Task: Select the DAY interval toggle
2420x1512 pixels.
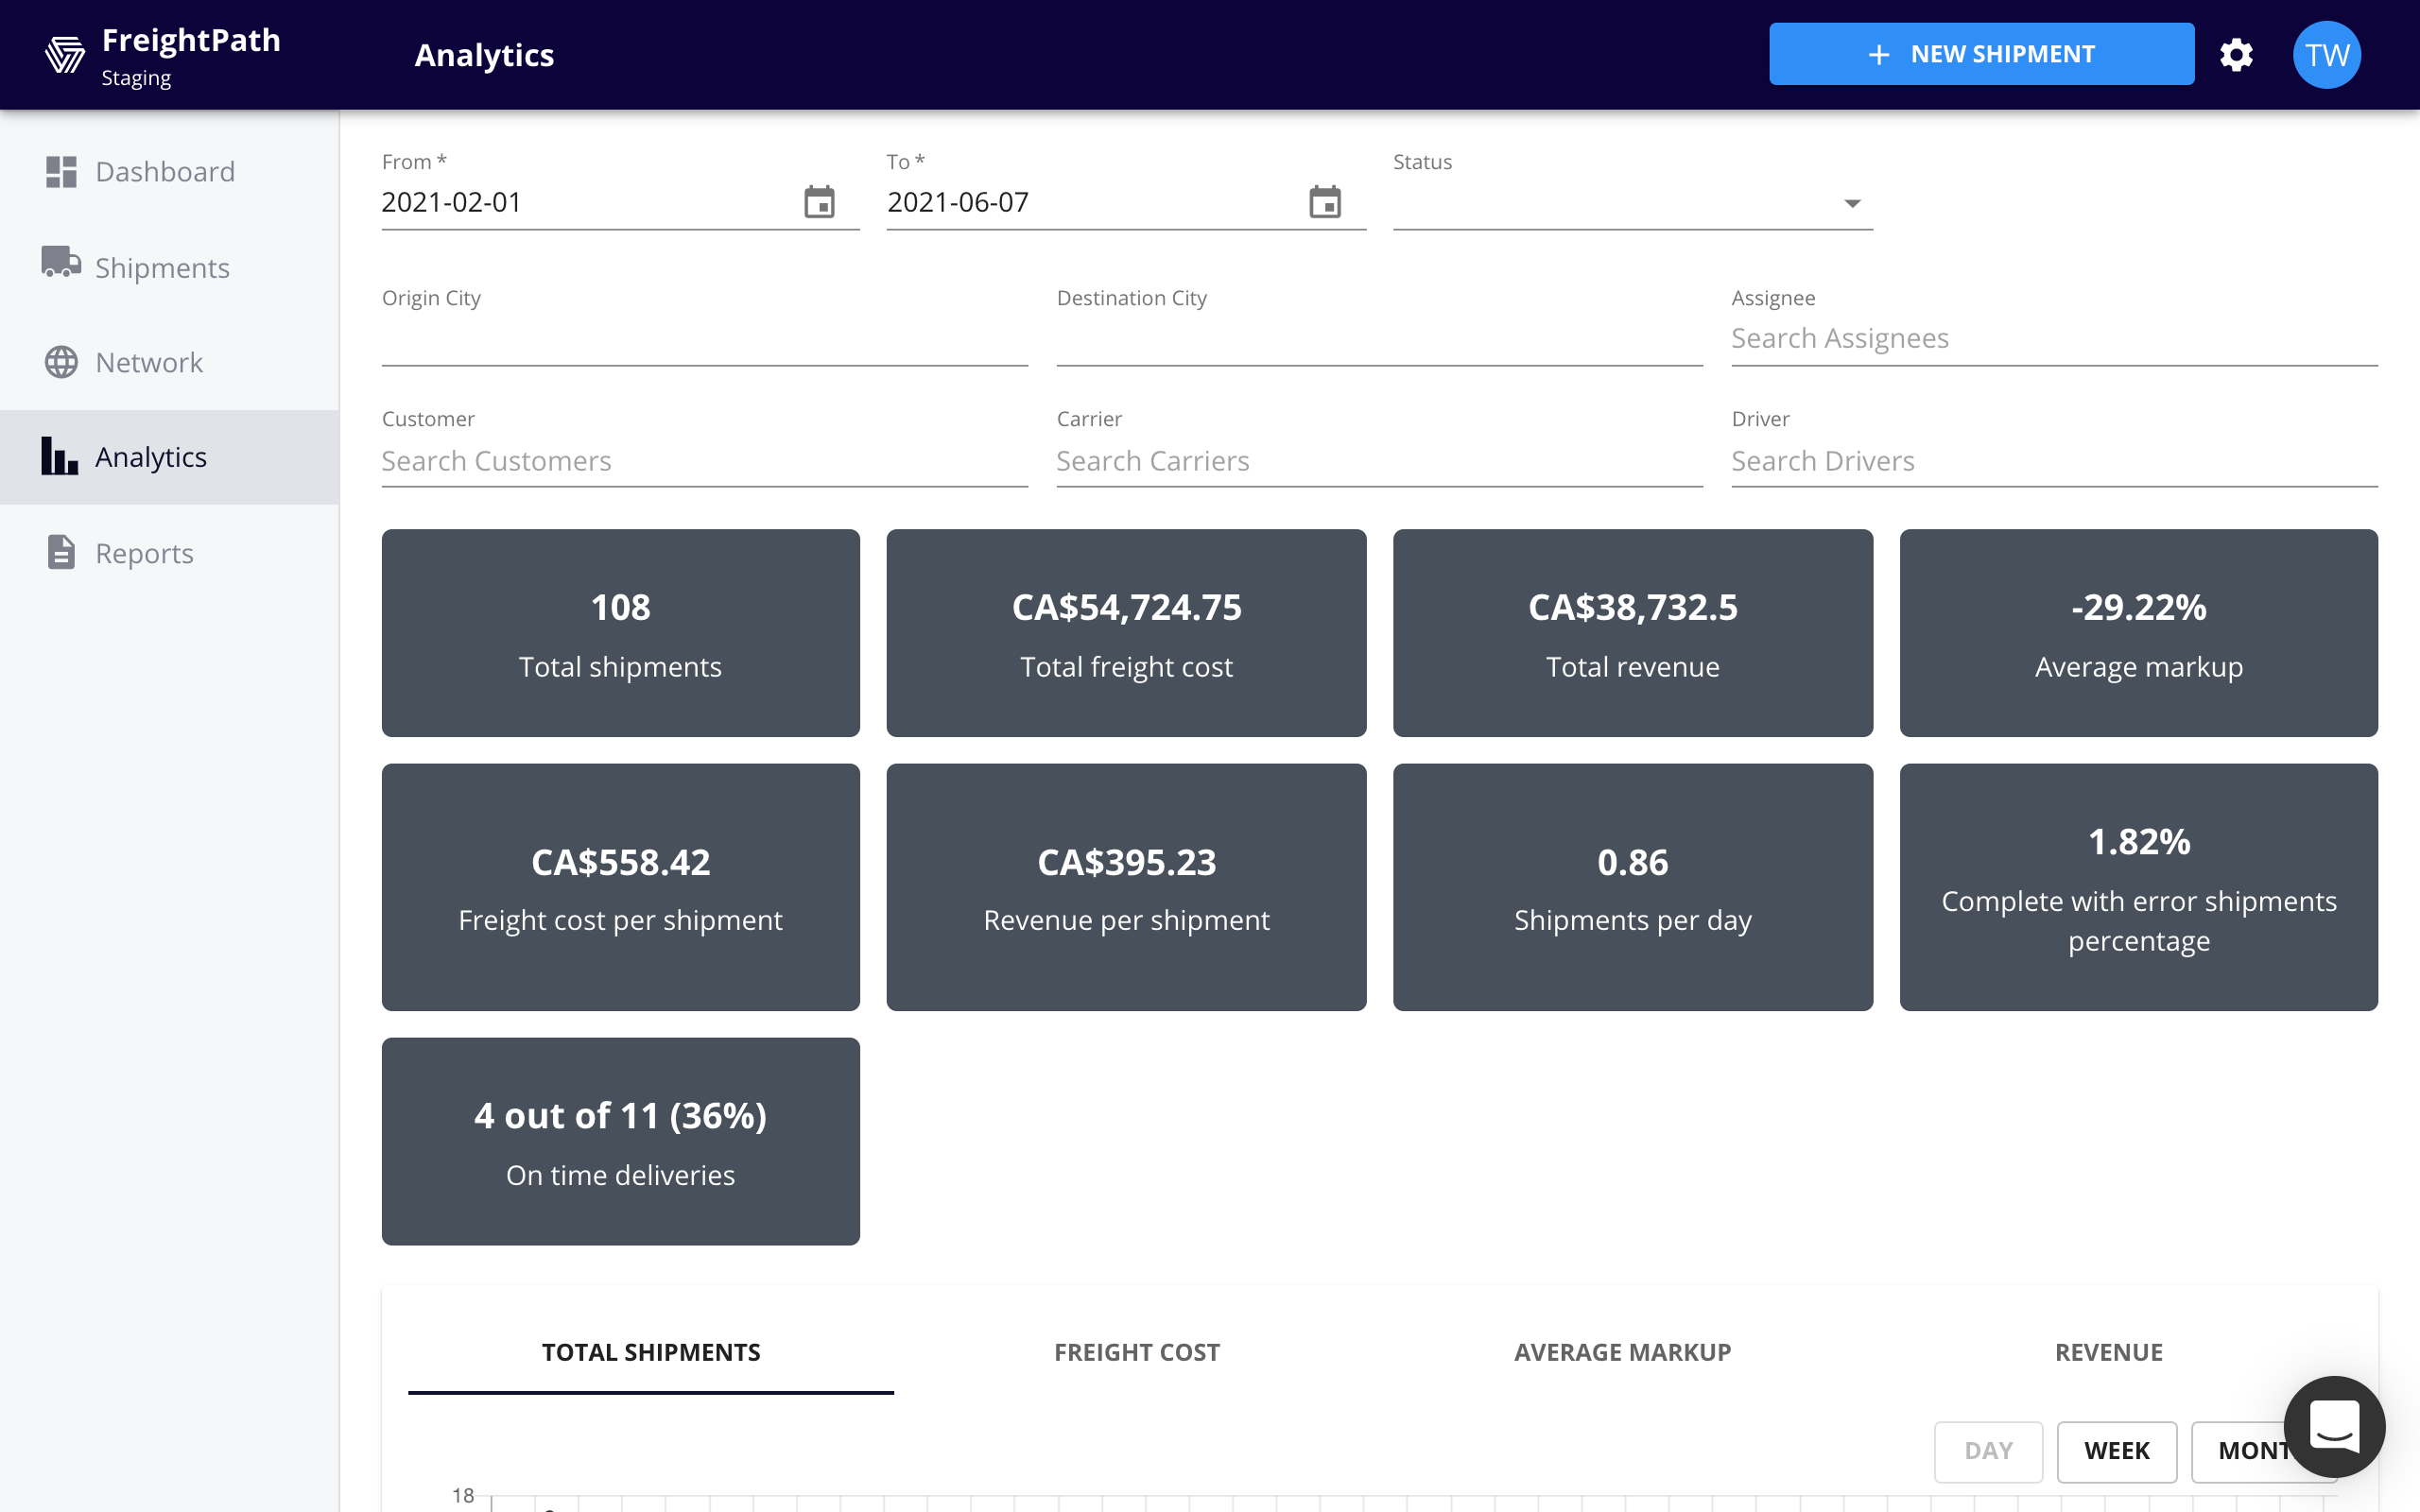Action: point(1988,1451)
